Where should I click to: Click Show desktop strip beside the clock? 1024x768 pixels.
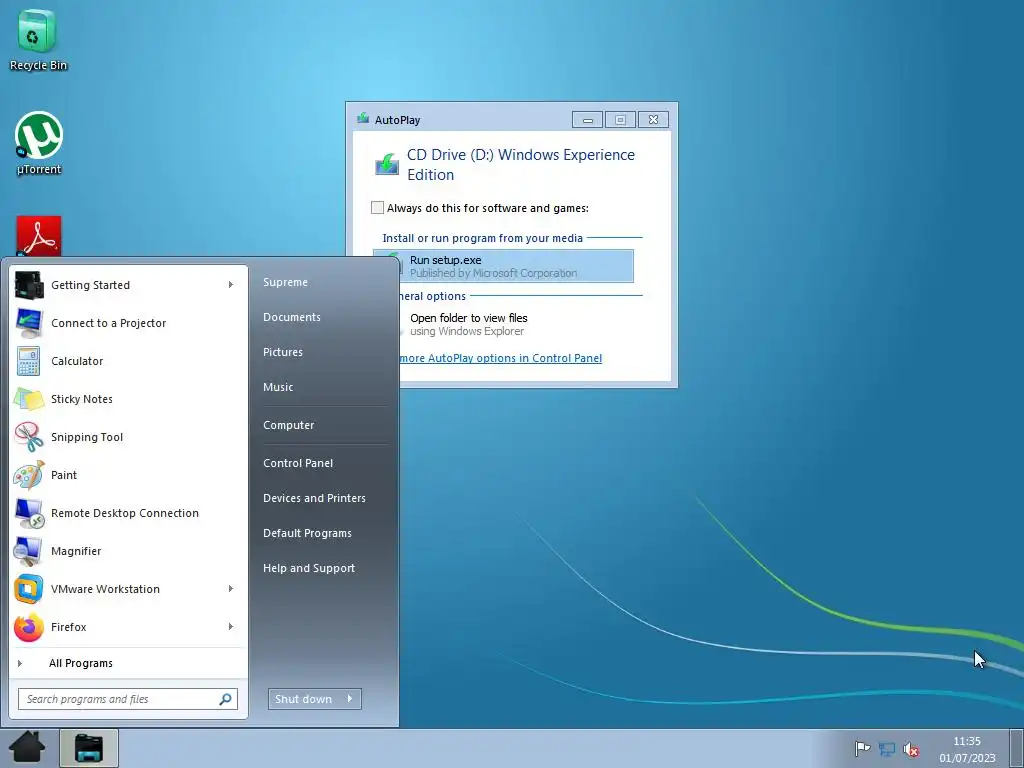click(x=1017, y=748)
